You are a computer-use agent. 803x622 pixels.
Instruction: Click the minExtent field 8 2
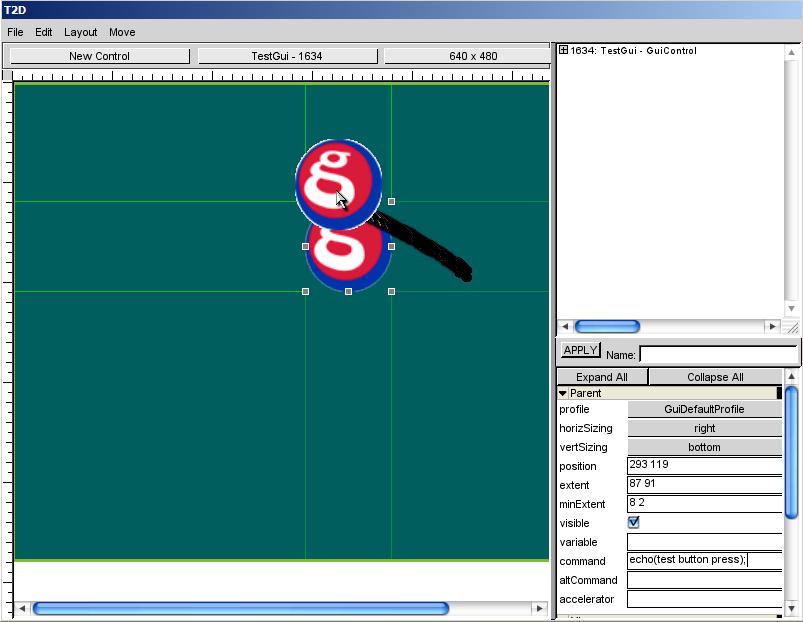(x=704, y=503)
